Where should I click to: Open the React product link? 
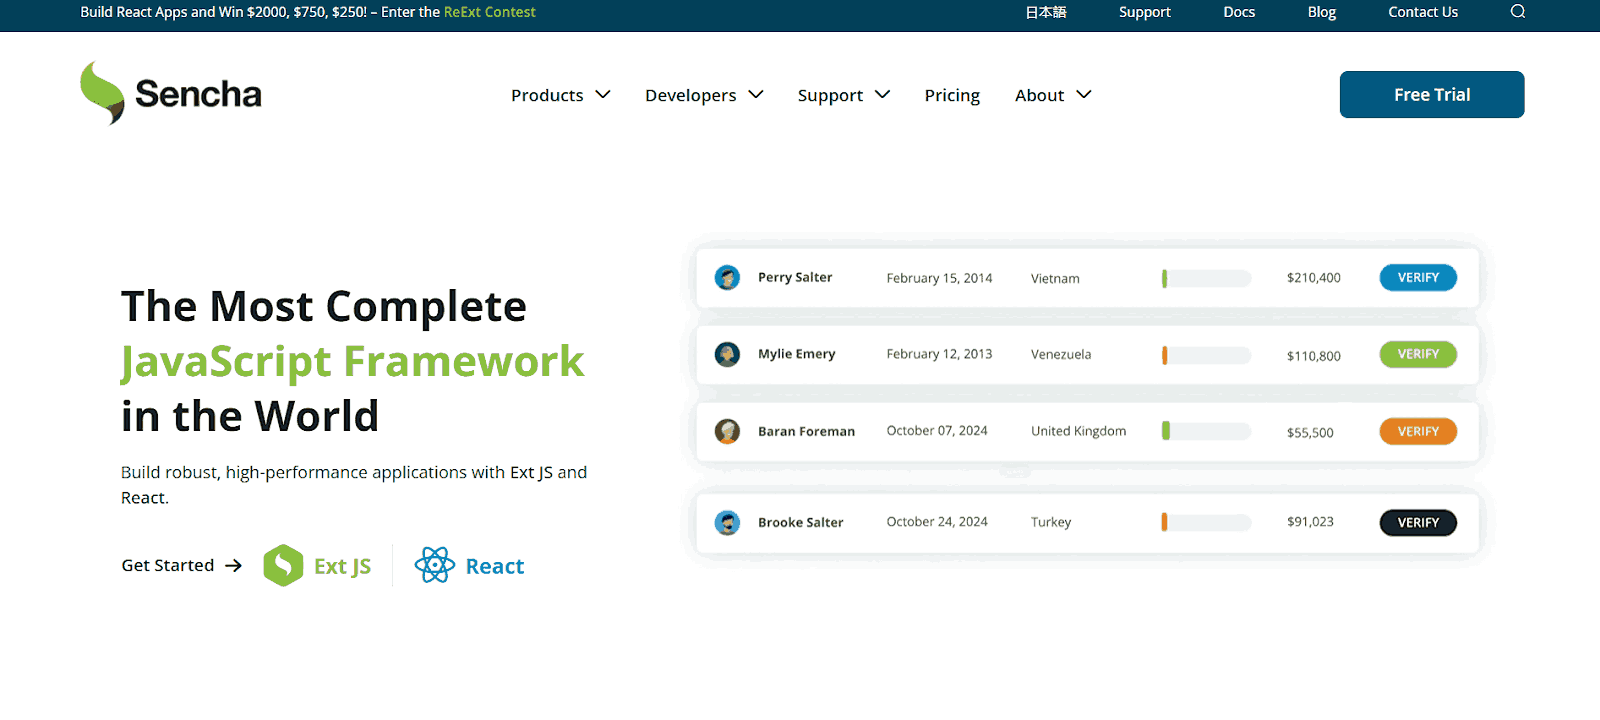tap(495, 566)
